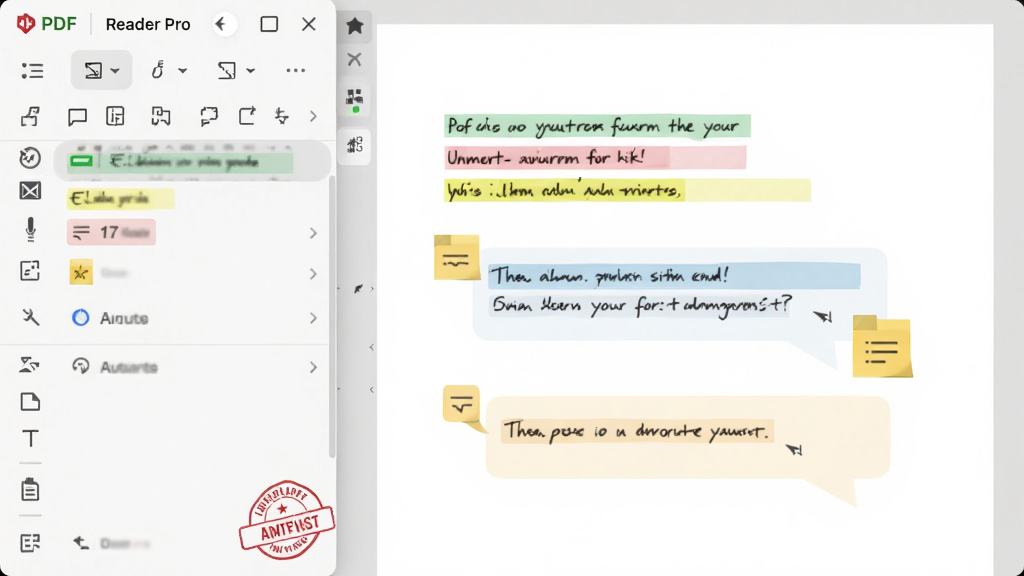Screen dimensions: 1024x576
Task: Click the crossed-box redact sidebar icon
Action: [30, 191]
